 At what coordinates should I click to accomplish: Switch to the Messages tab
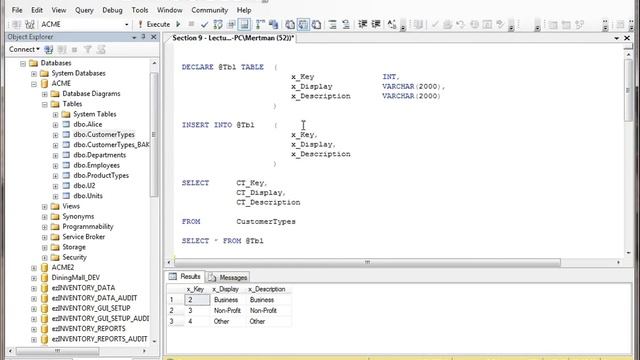pos(228,278)
